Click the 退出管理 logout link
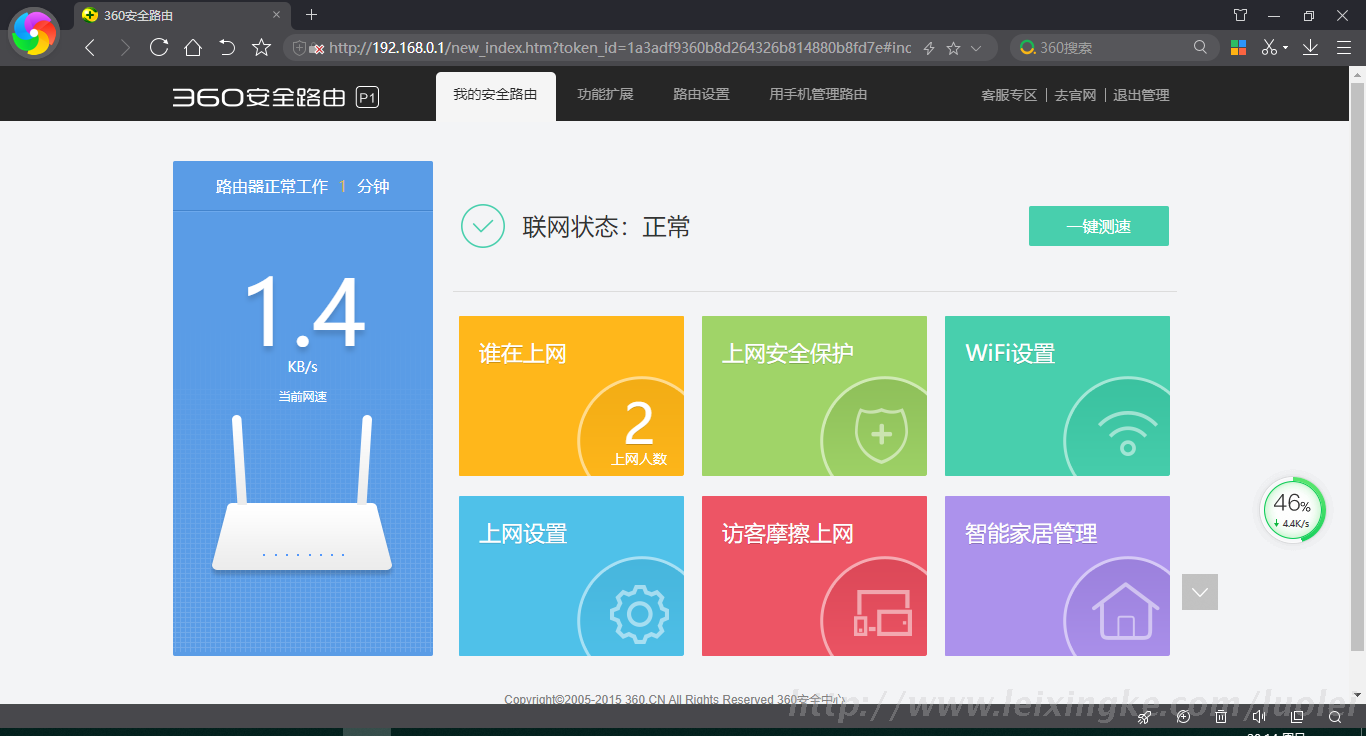 pos(1141,96)
